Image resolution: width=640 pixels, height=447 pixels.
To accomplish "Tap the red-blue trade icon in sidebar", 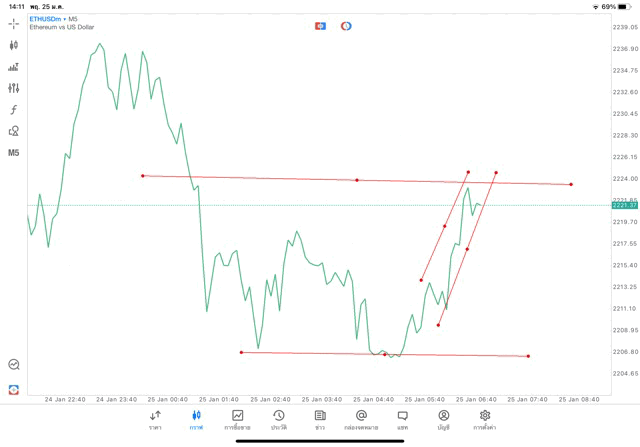I will point(14,389).
